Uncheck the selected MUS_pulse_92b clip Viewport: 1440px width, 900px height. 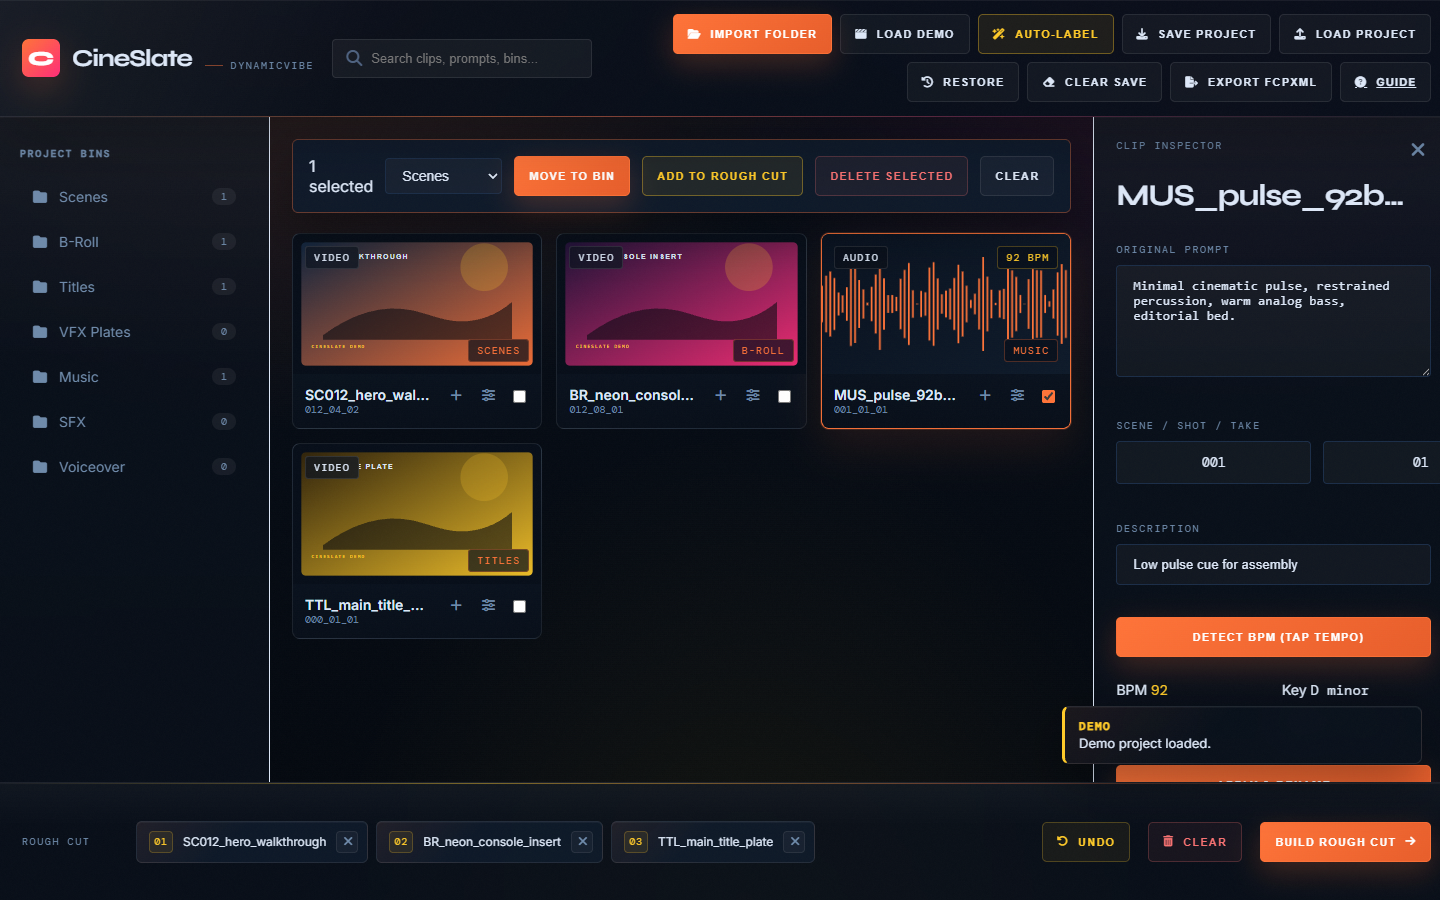(1048, 396)
